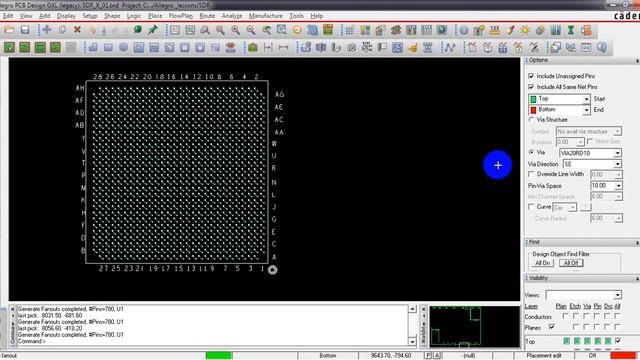This screenshot has height=360, width=640.
Task: Click the Etch column header link
Action: 575,306
